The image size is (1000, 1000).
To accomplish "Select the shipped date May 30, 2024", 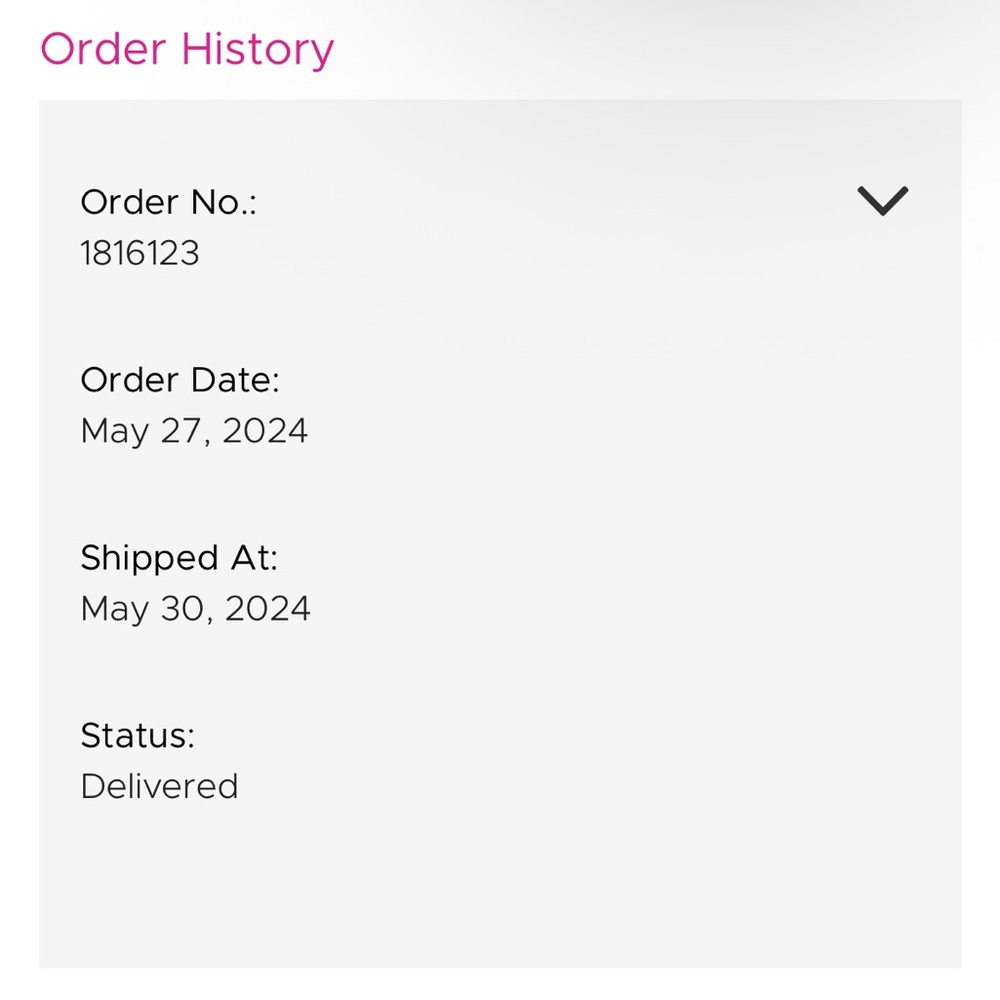I will (195, 609).
